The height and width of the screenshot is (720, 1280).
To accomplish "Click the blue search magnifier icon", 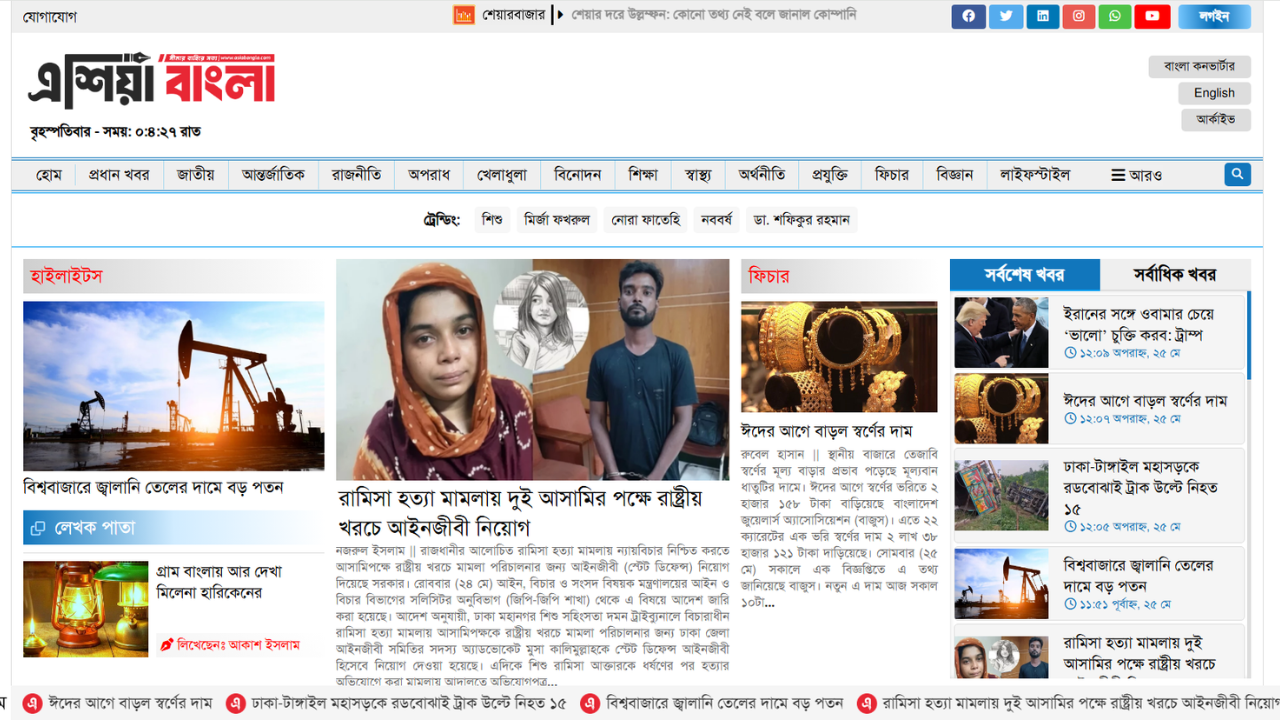I will coord(1237,174).
